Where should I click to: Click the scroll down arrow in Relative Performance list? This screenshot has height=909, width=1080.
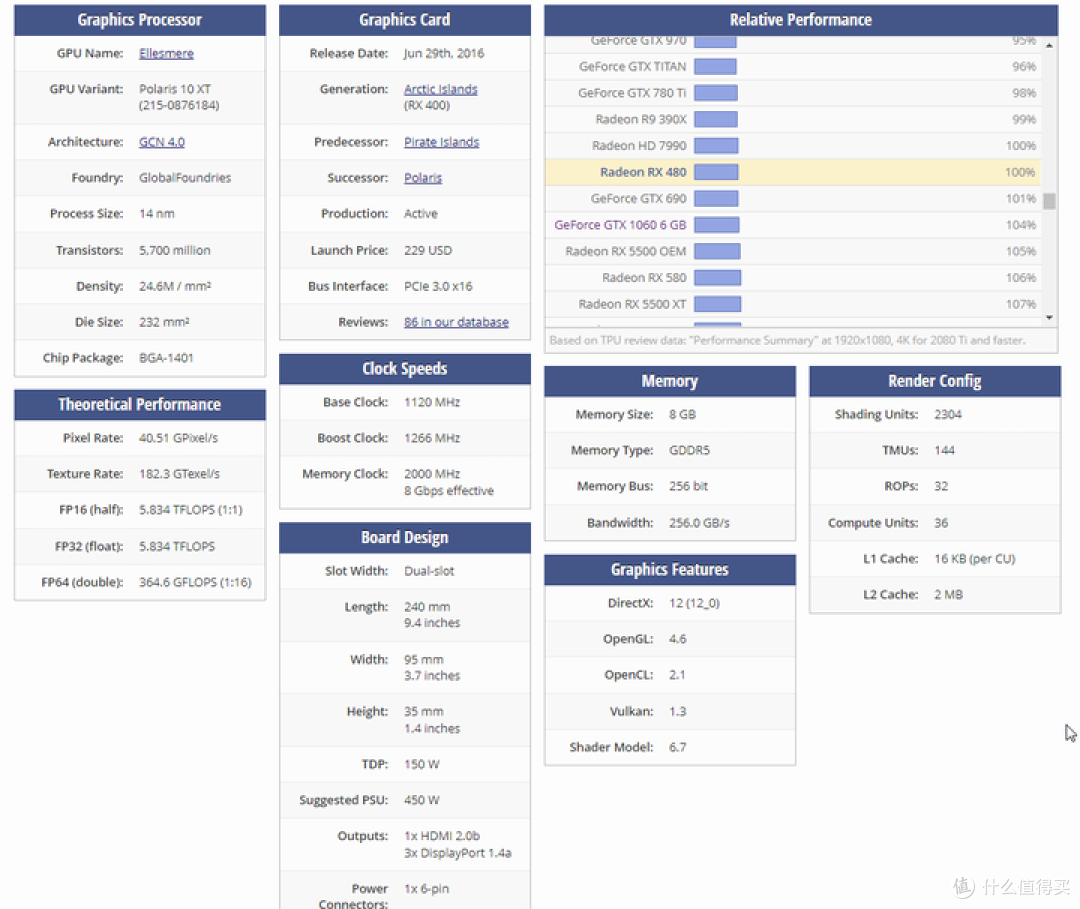pos(1049,317)
